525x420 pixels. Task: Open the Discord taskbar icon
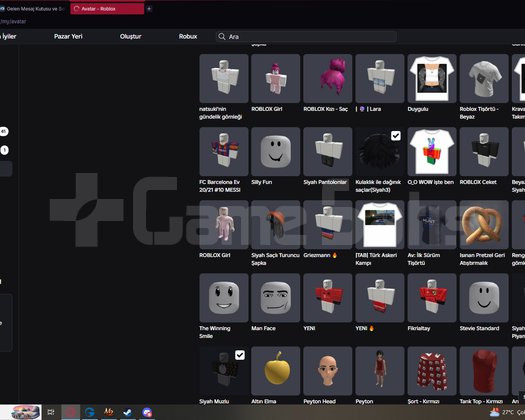tap(147, 412)
